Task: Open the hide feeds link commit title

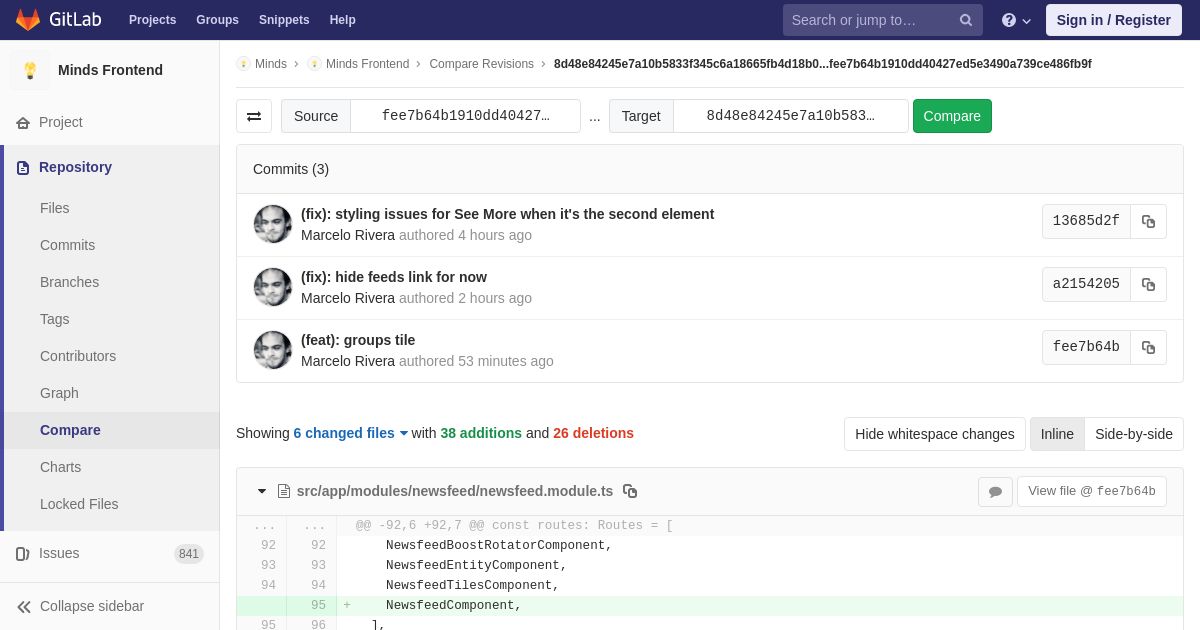Action: [394, 277]
